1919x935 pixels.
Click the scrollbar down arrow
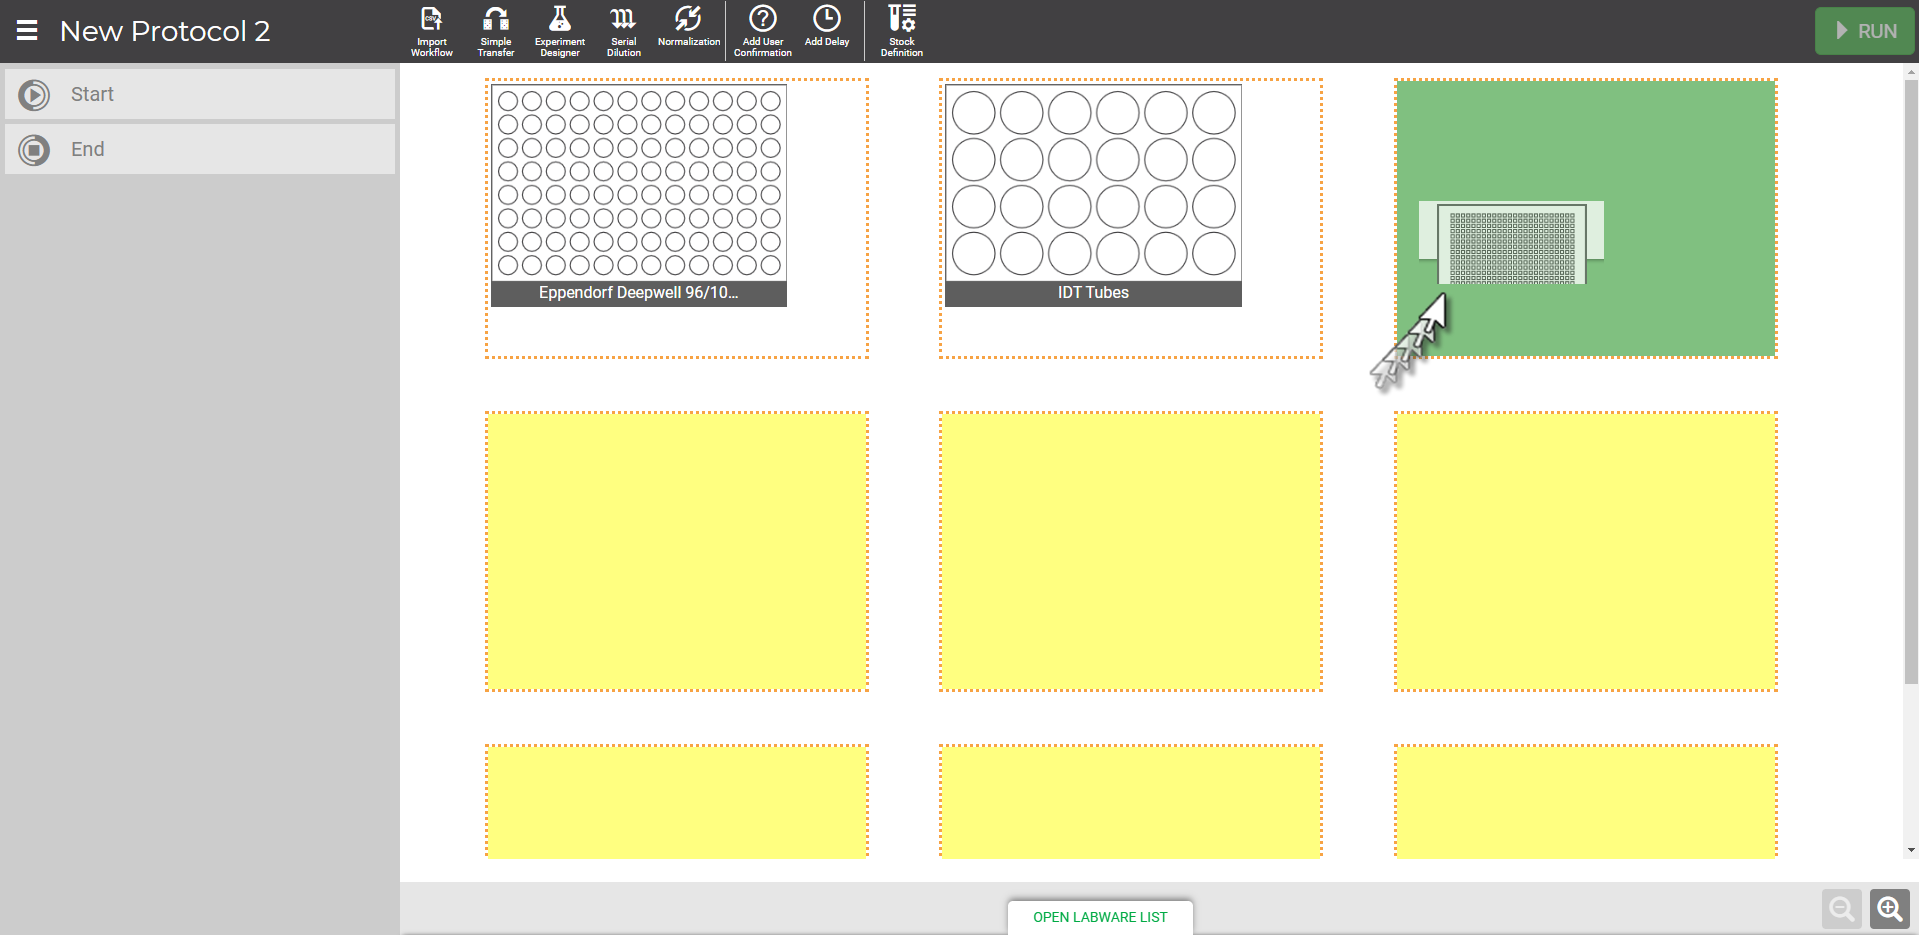coord(1911,851)
